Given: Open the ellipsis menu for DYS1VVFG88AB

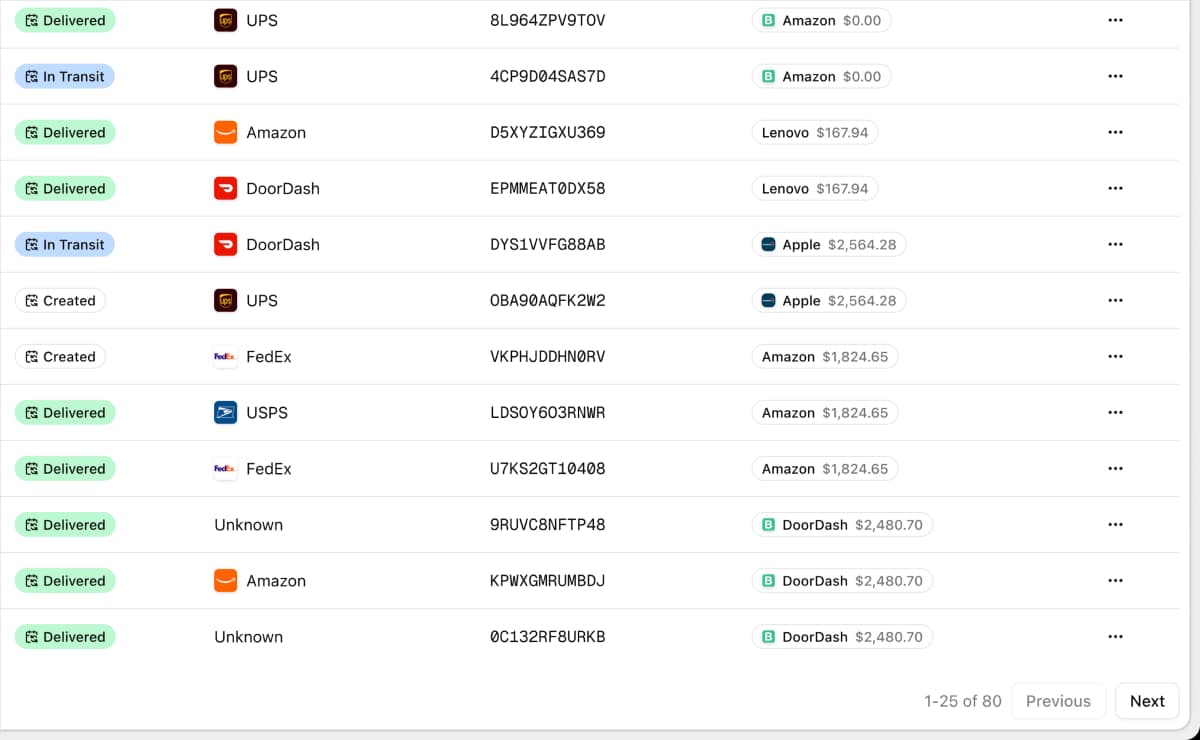Looking at the screenshot, I should click(x=1115, y=244).
